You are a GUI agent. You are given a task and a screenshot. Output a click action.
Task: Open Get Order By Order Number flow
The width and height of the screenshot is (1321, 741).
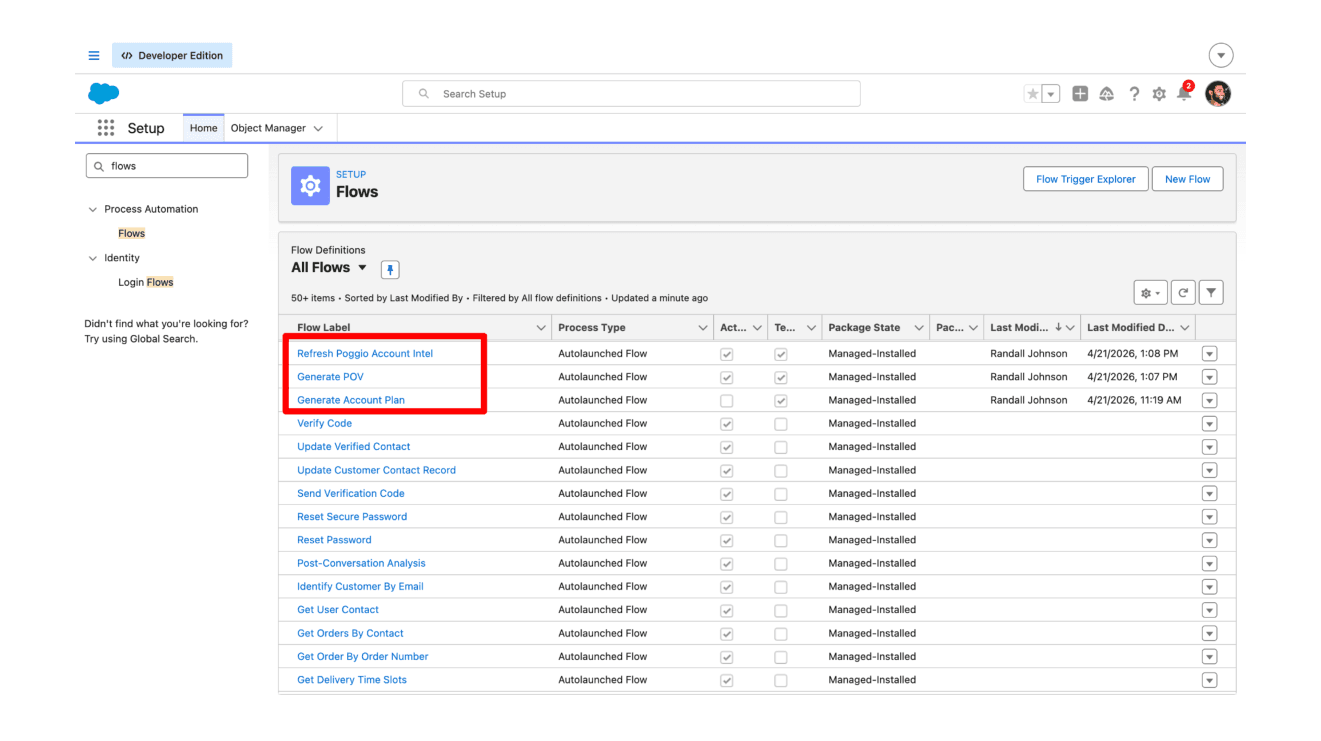pos(363,657)
